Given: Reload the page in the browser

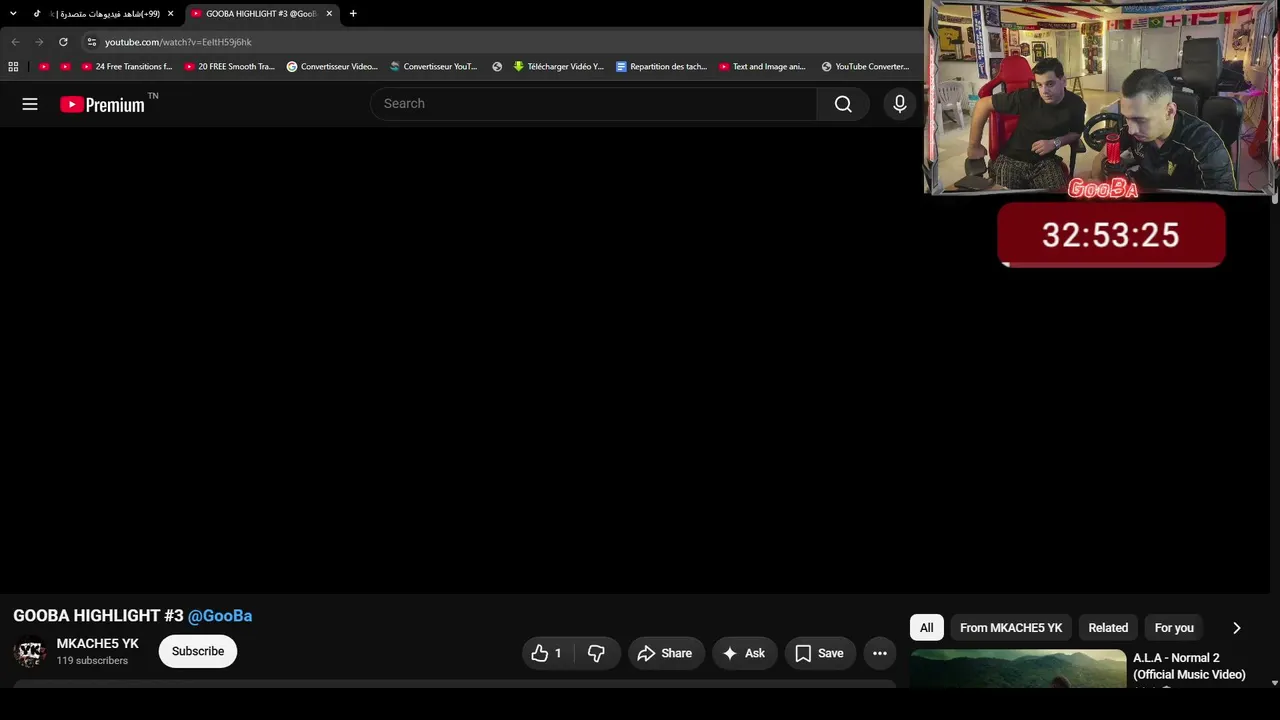Looking at the screenshot, I should click(x=63, y=42).
